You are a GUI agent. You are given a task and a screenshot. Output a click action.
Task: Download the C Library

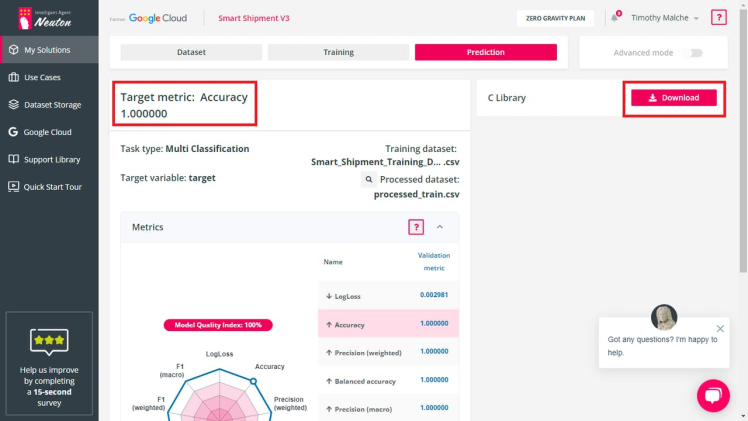(x=673, y=98)
